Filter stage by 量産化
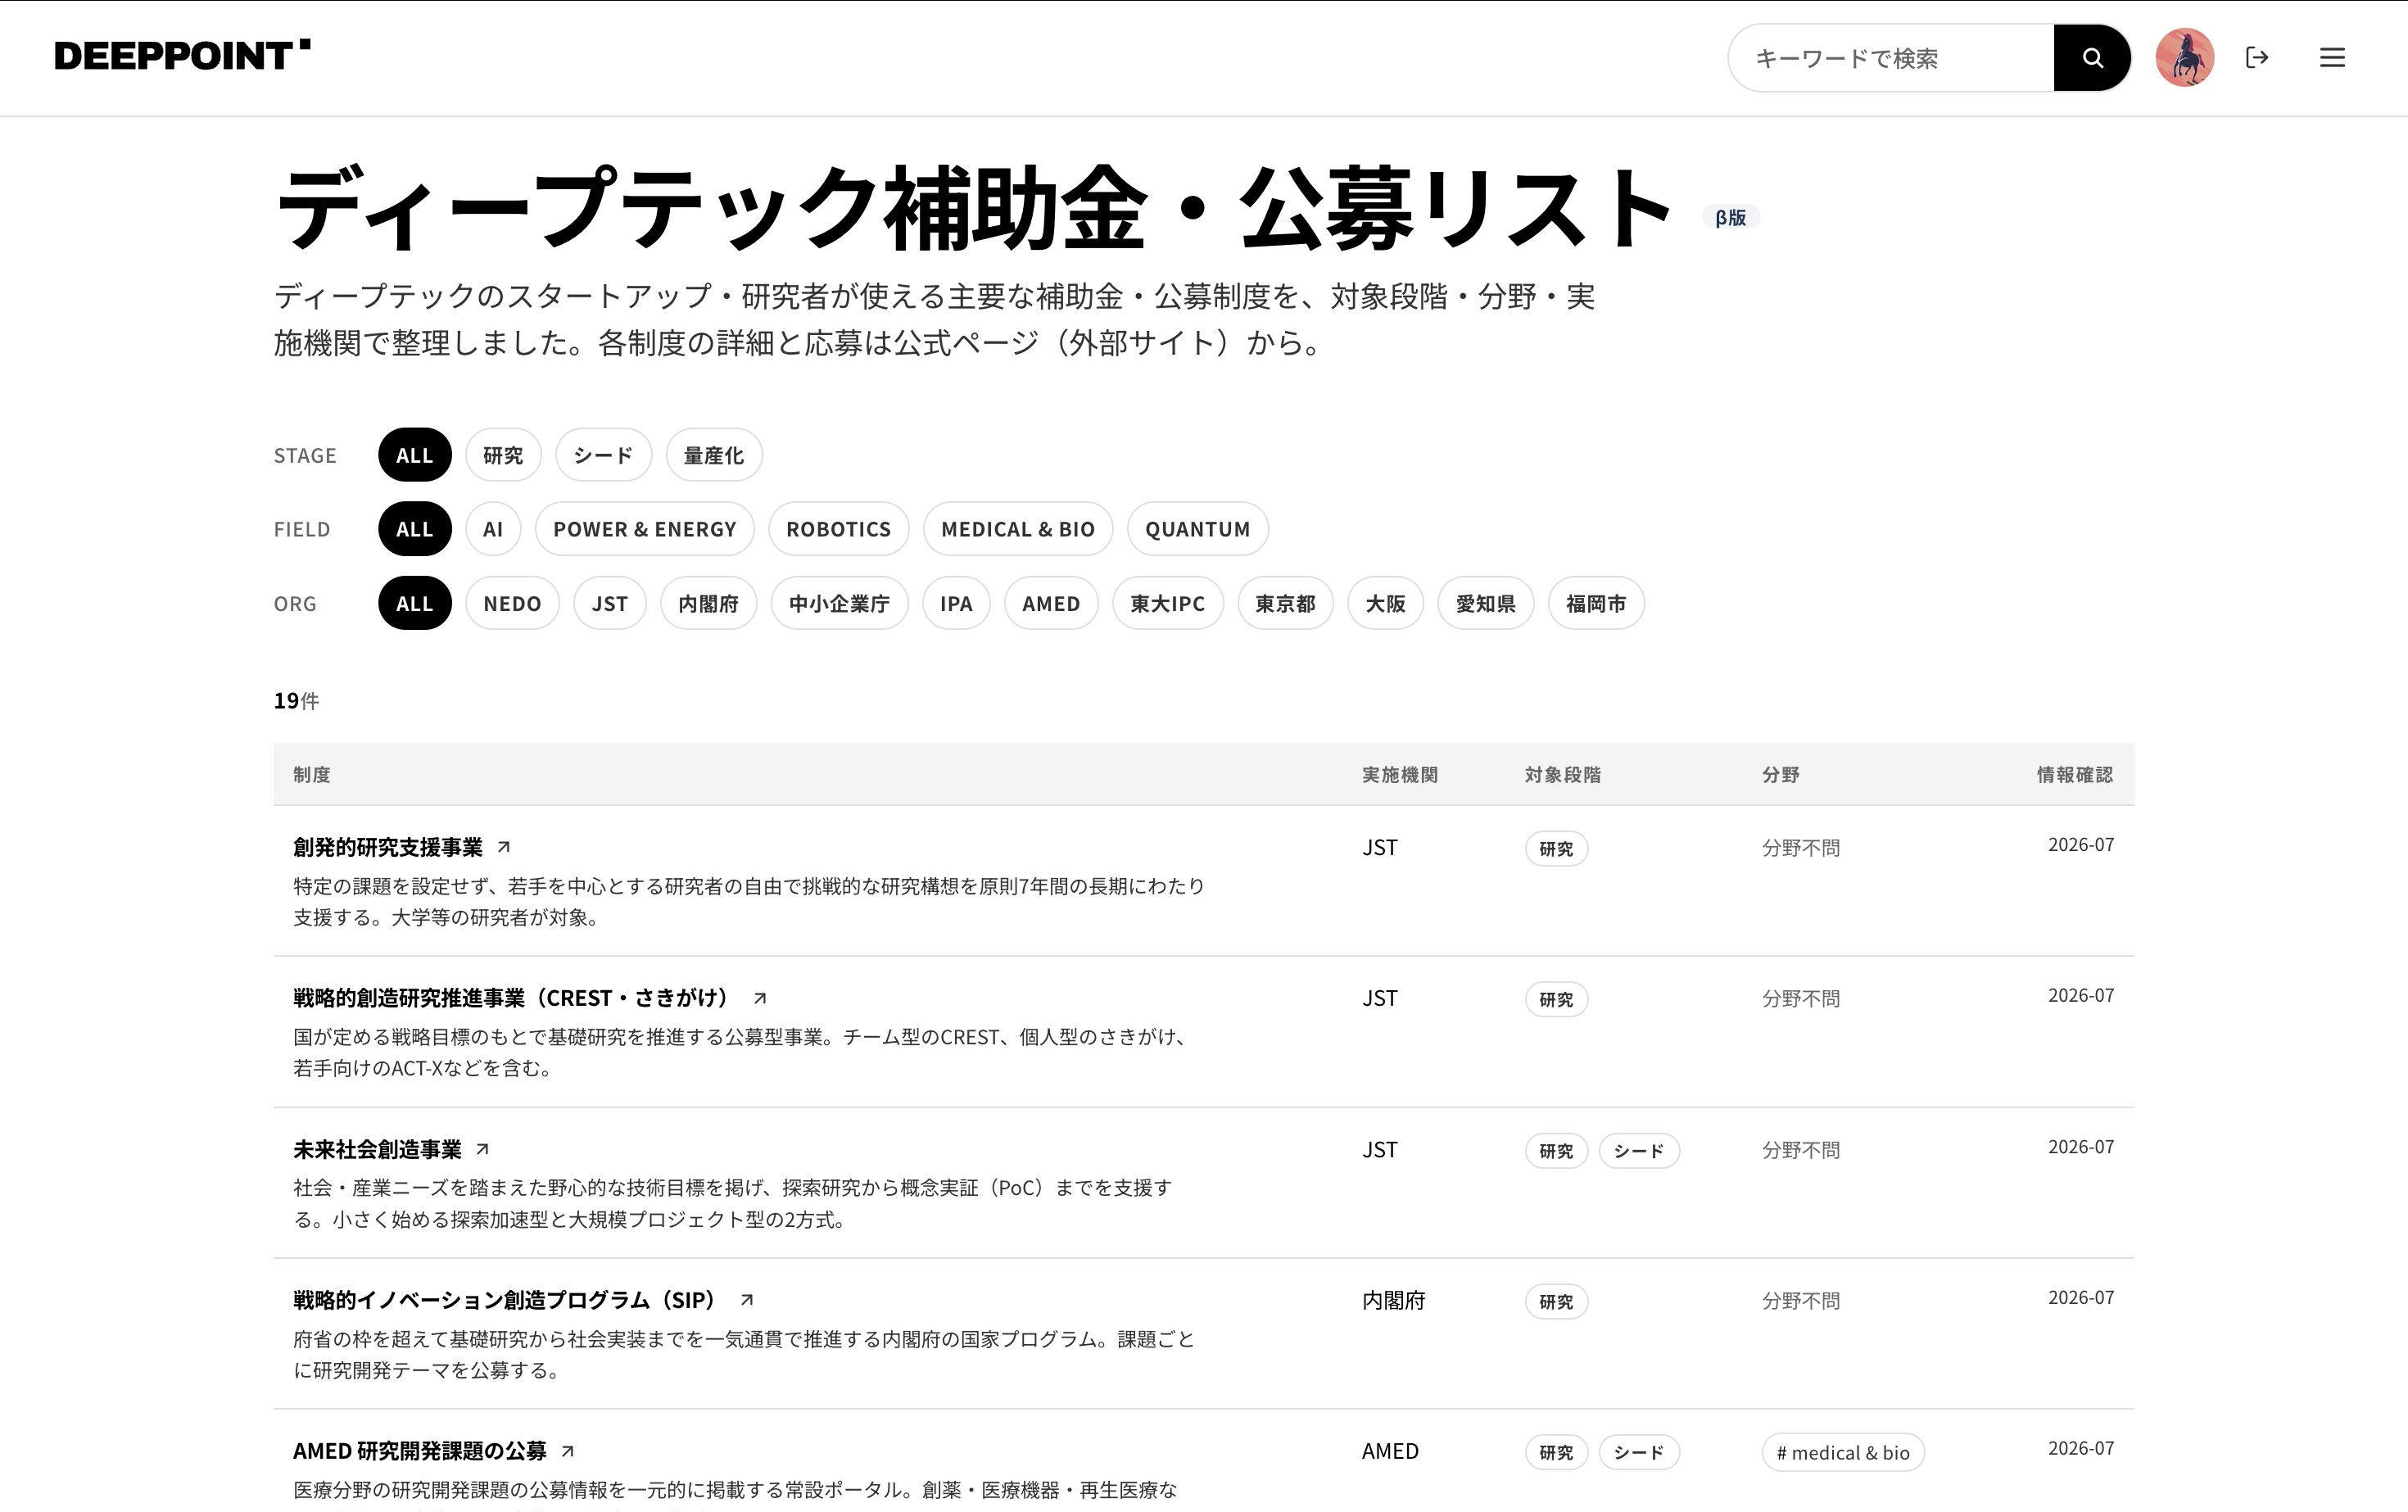Viewport: 2408px width, 1512px height. (714, 455)
